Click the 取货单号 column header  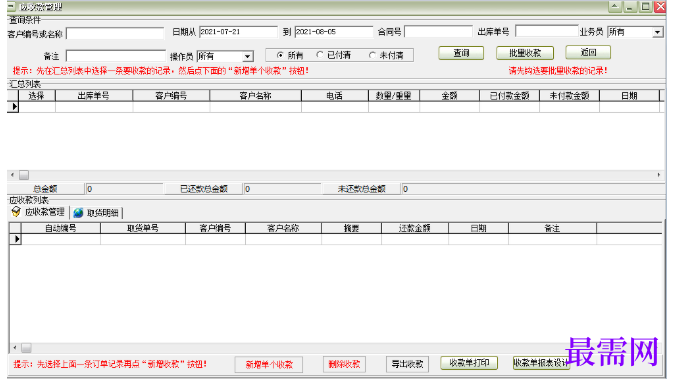(143, 228)
